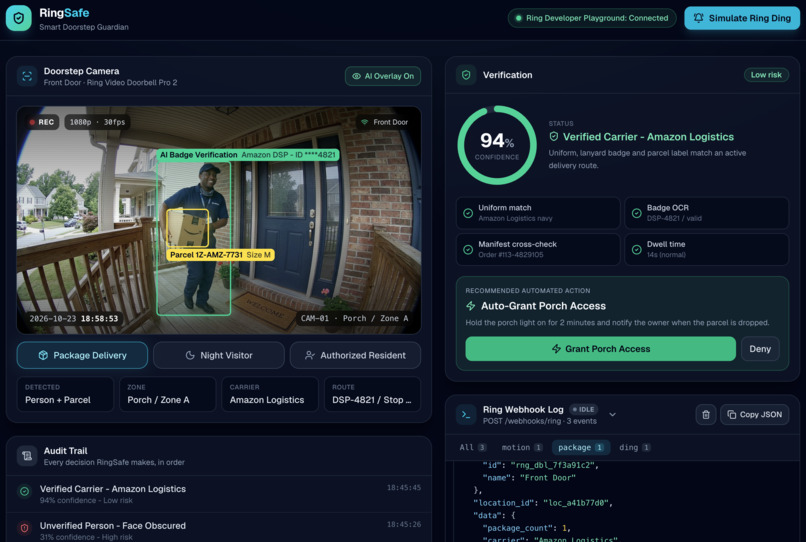The width and height of the screenshot is (806, 542).
Task: Filter webhook log by package
Action: (x=581, y=447)
